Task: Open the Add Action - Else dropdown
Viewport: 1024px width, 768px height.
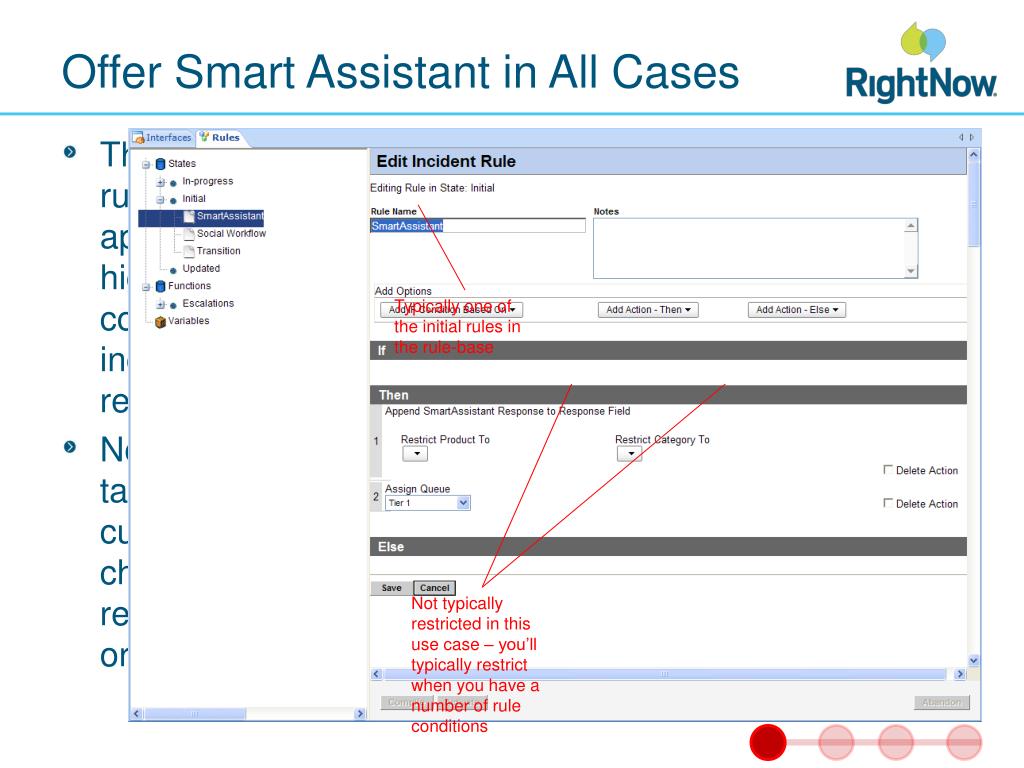Action: click(x=797, y=310)
